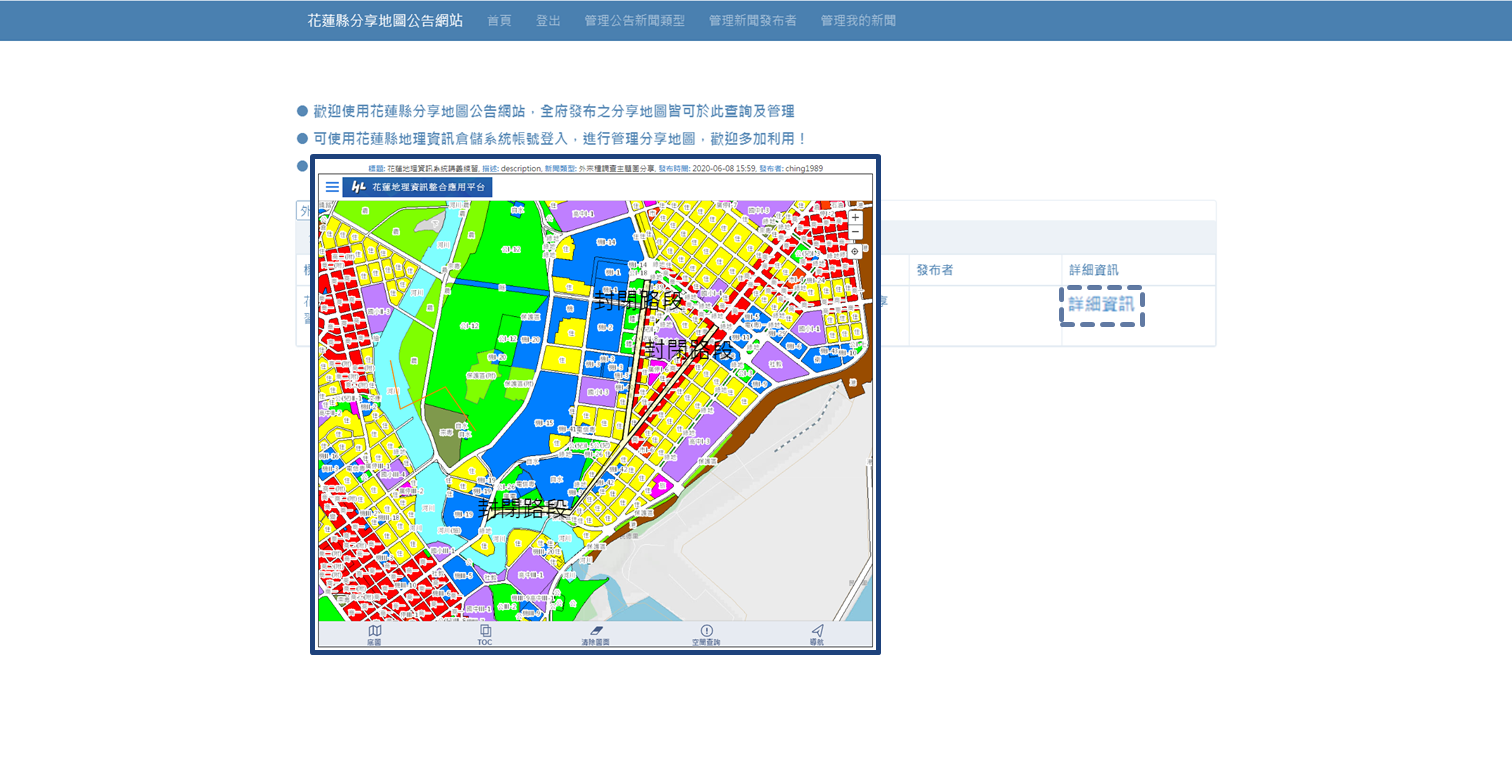Image resolution: width=1512 pixels, height=760 pixels.
Task: Zoom out the map with minus button
Action: click(x=855, y=233)
